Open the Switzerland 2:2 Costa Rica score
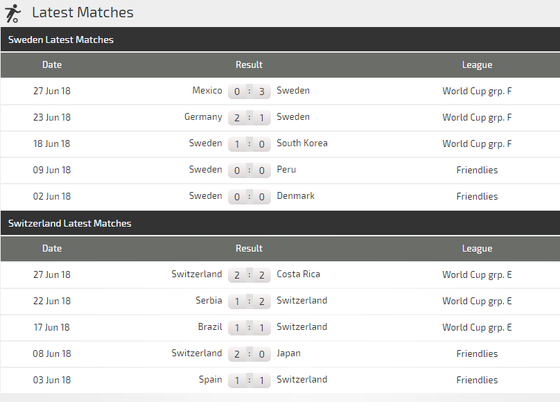 (249, 275)
